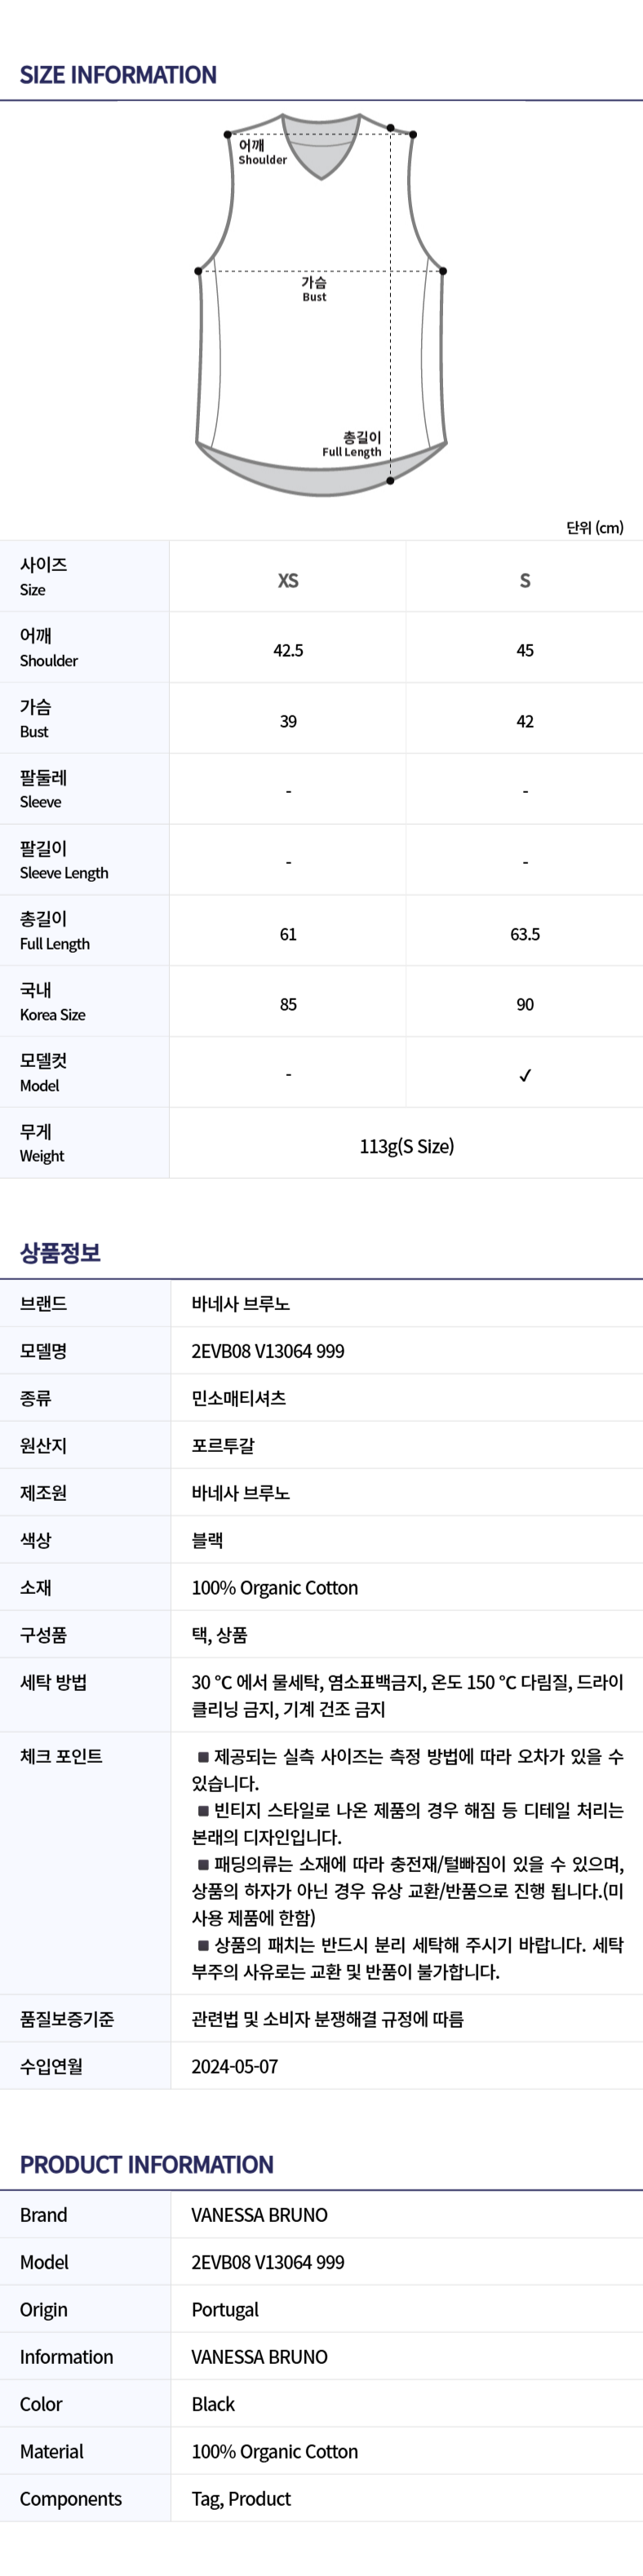The width and height of the screenshot is (643, 2576).
Task: Click the 상품정보 section heading
Action: coord(60,1252)
